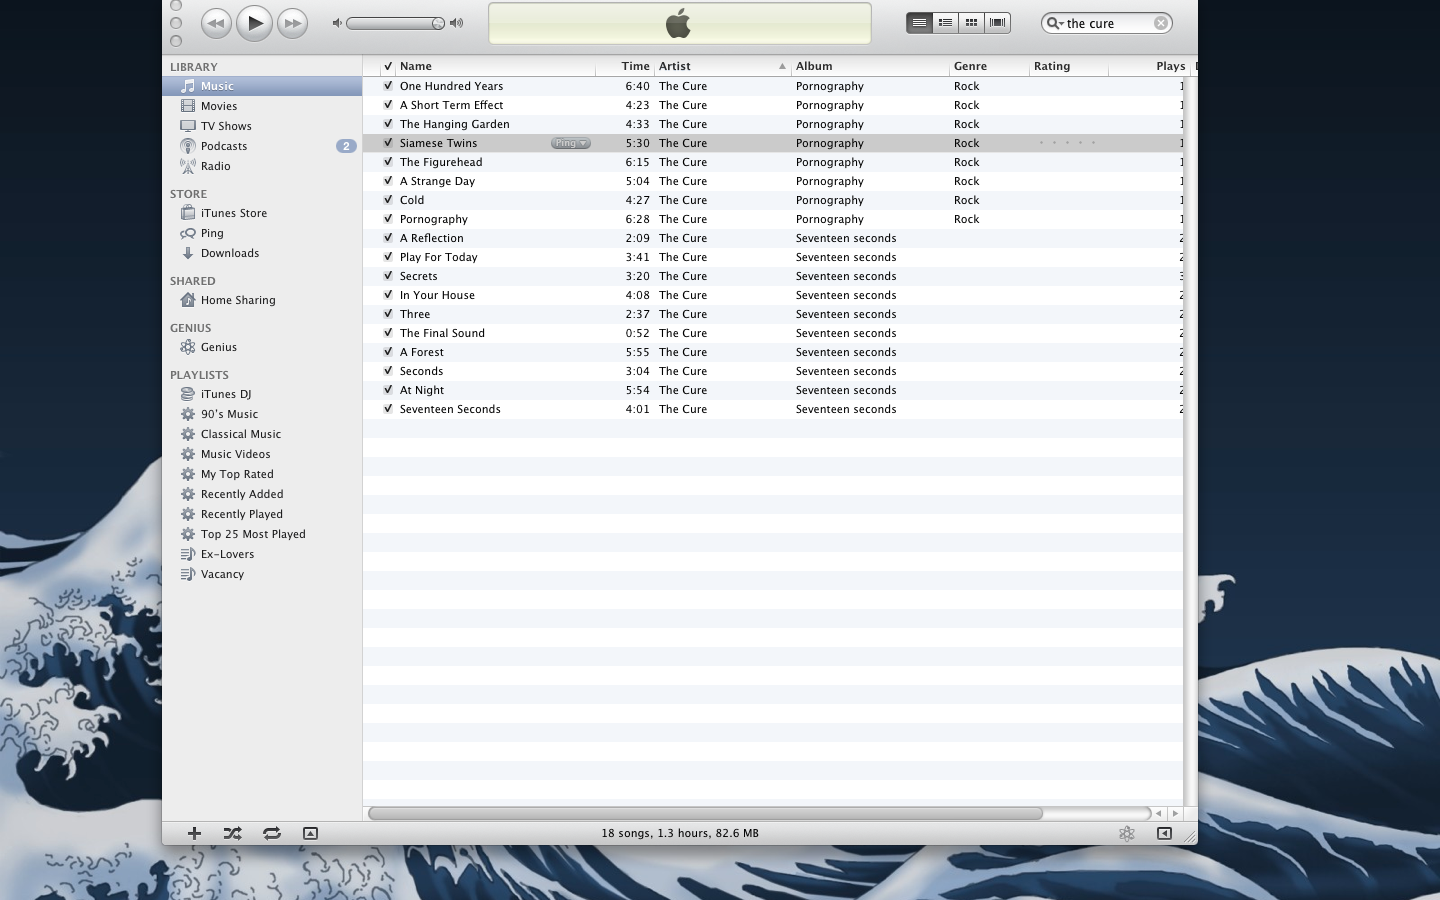Image resolution: width=1440 pixels, height=900 pixels.
Task: Sort by the Rating column header
Action: tap(1069, 66)
